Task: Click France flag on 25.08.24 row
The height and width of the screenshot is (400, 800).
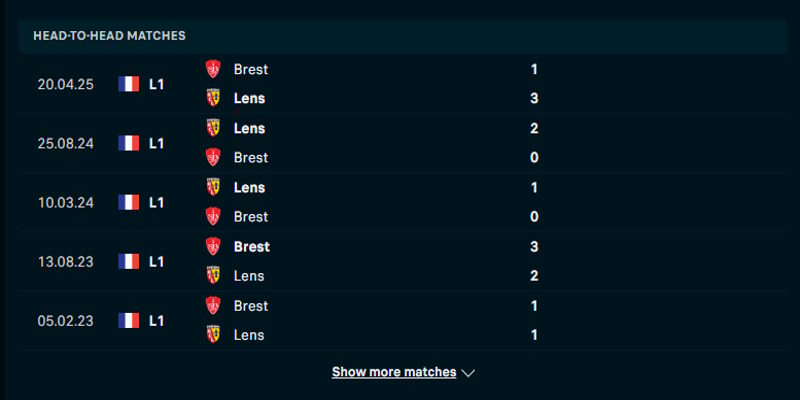Action: point(128,143)
